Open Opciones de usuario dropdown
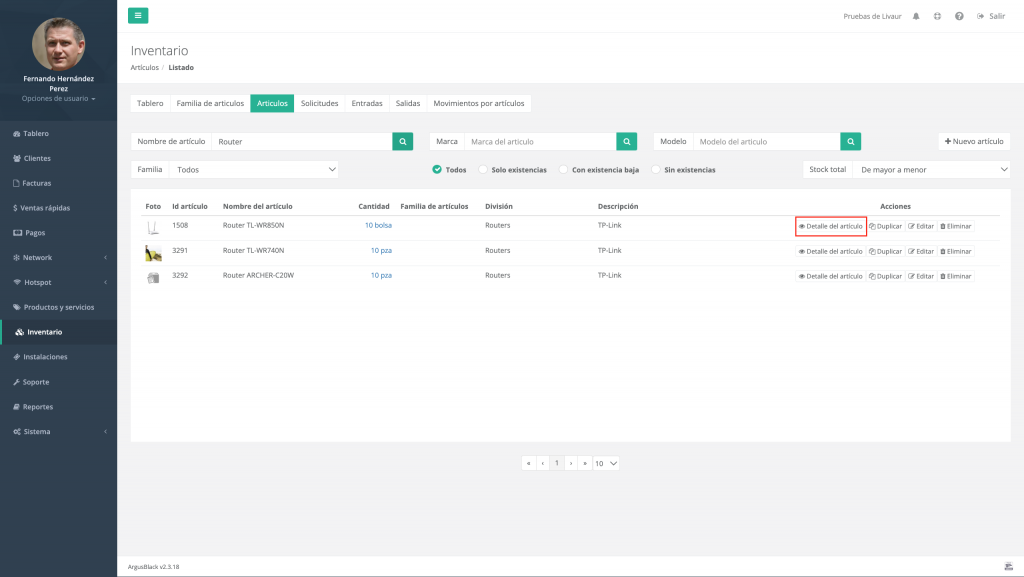Image resolution: width=1024 pixels, height=577 pixels. [x=59, y=99]
